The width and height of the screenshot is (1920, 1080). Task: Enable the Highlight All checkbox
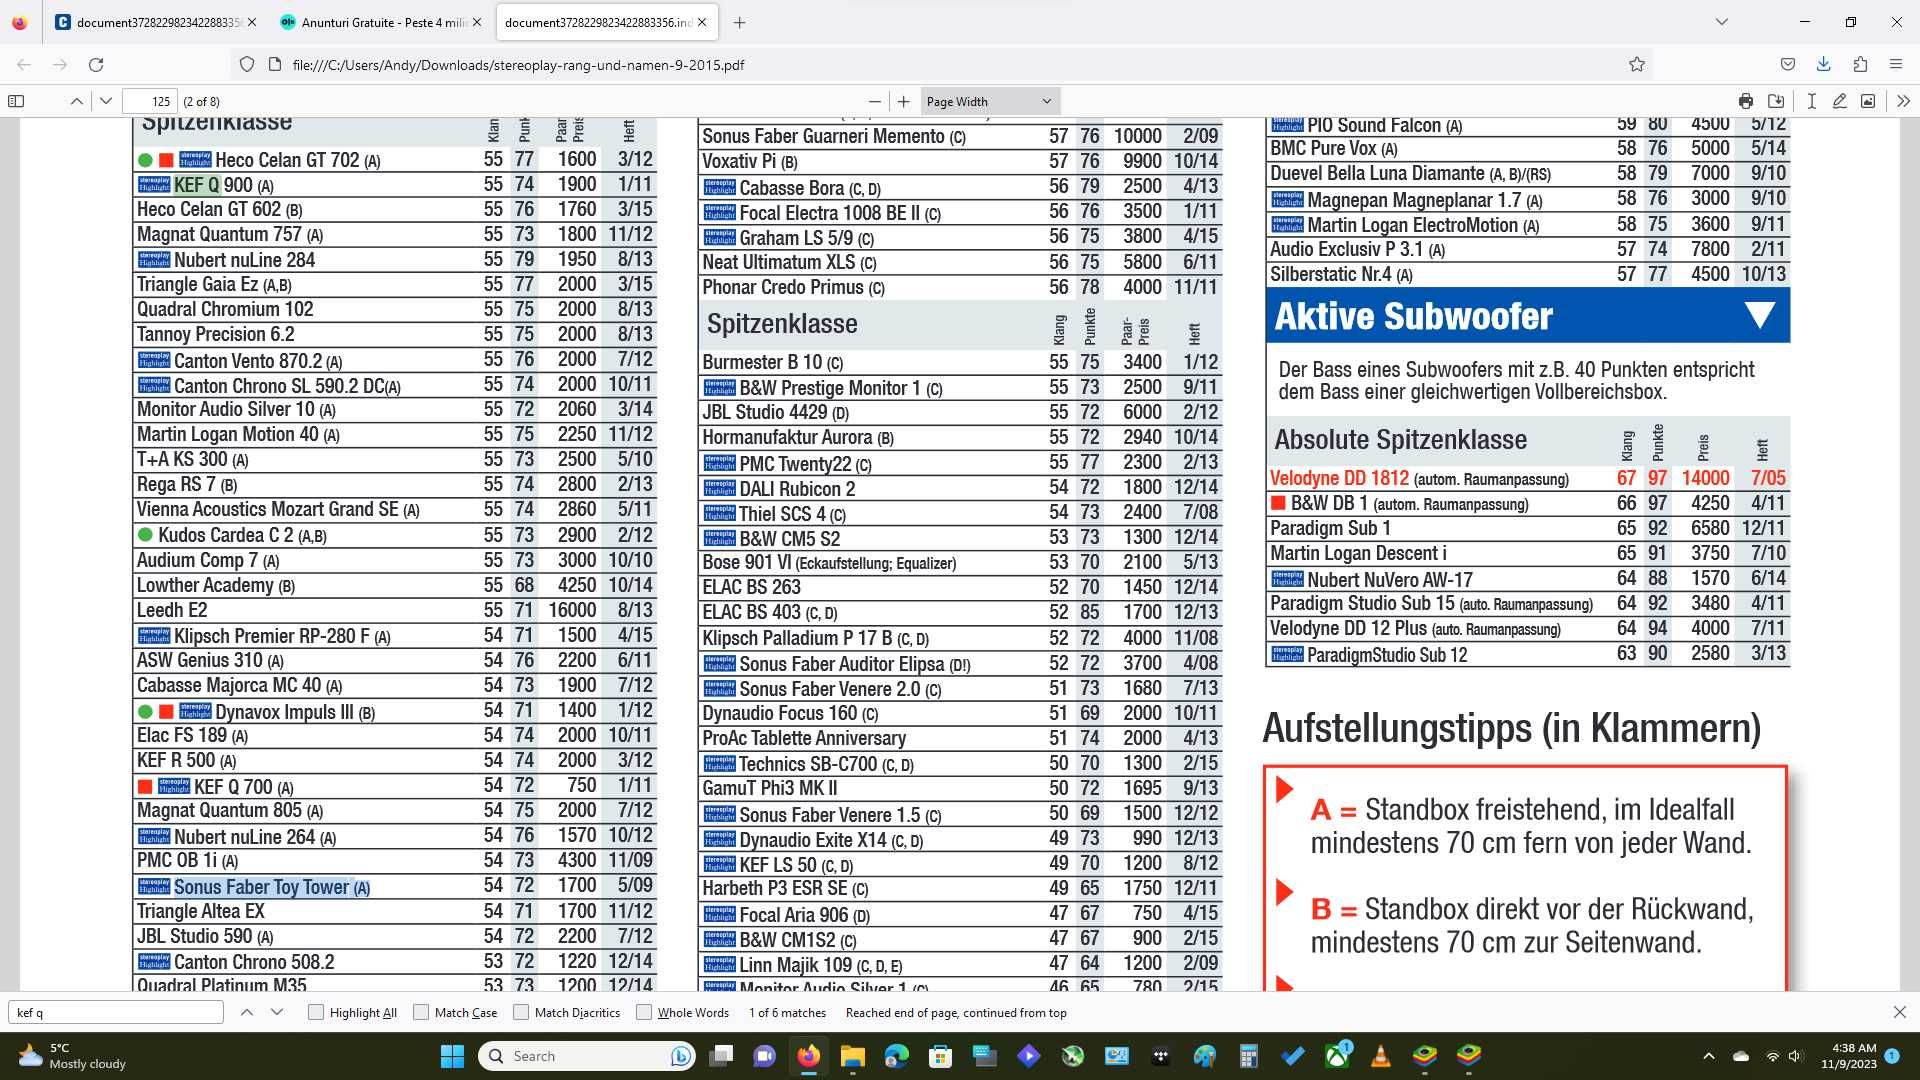click(x=316, y=1012)
